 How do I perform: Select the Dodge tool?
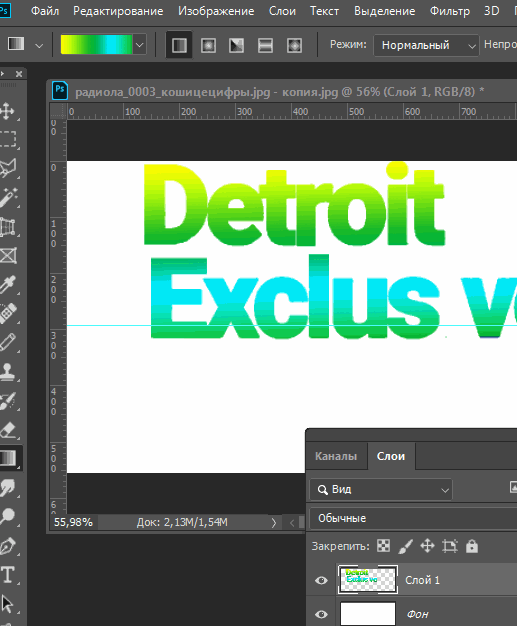point(8,517)
